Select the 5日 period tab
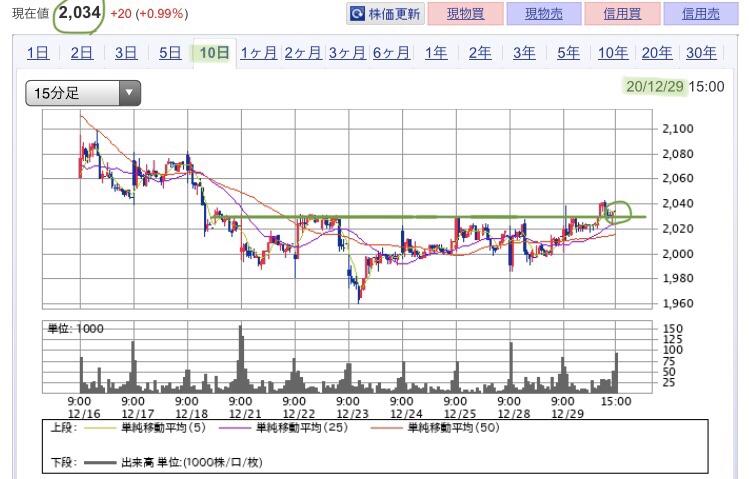 coord(170,53)
